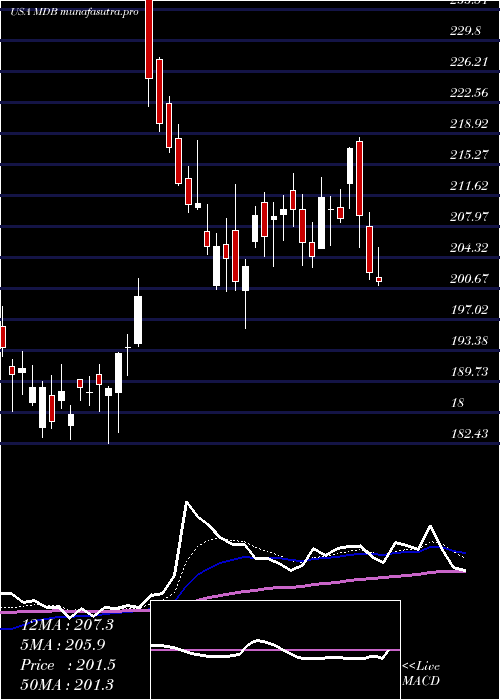Click the 197.02 price axis label

(469, 310)
